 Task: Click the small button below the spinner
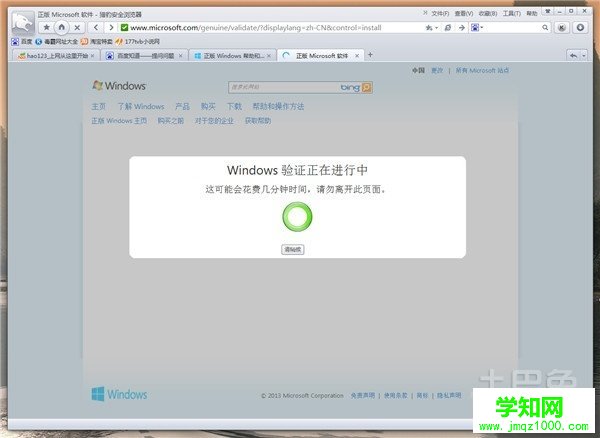click(293, 249)
